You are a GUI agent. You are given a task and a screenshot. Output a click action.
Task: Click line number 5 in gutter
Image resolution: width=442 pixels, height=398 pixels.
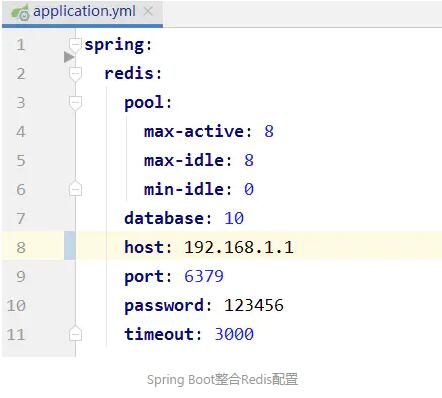(21, 161)
